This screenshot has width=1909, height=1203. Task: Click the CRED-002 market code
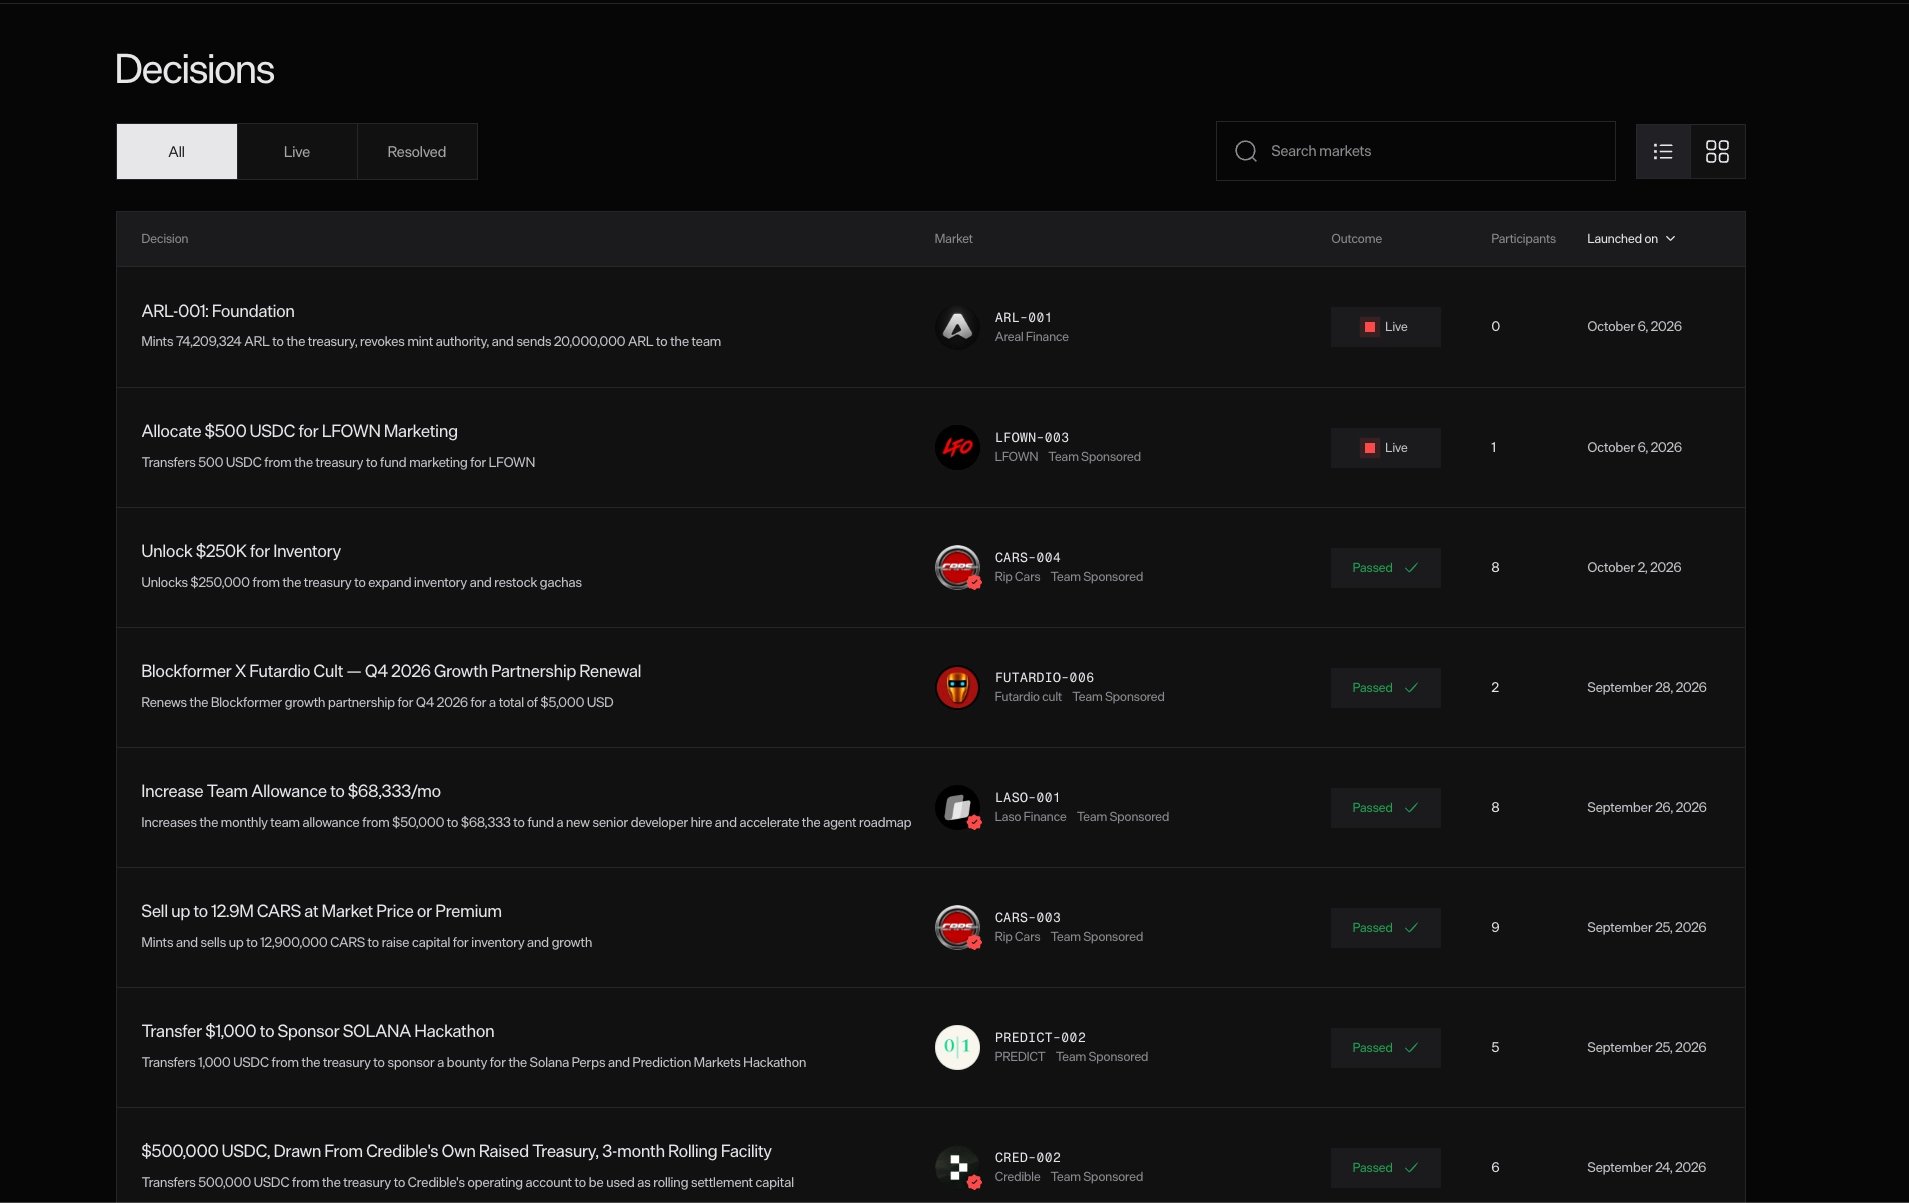(x=1027, y=1157)
